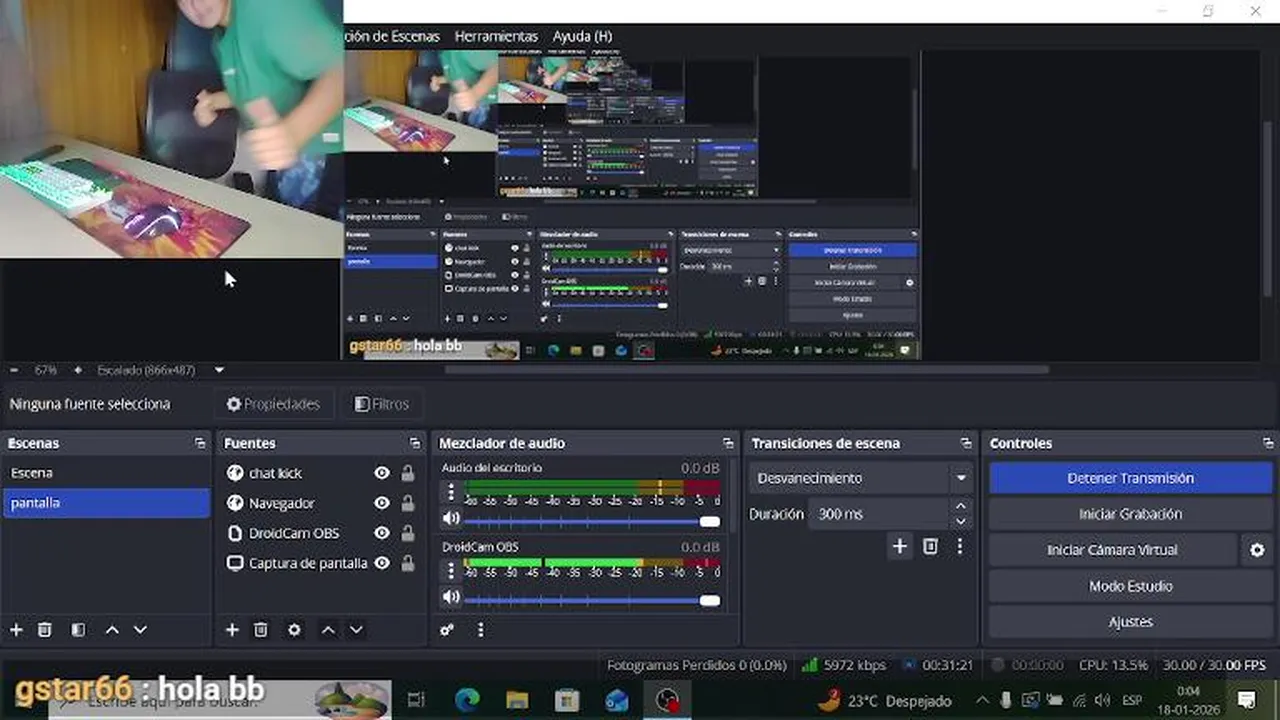The image size is (1280, 720).
Task: Toggle lock on Captura de pantalla source
Action: pos(407,563)
